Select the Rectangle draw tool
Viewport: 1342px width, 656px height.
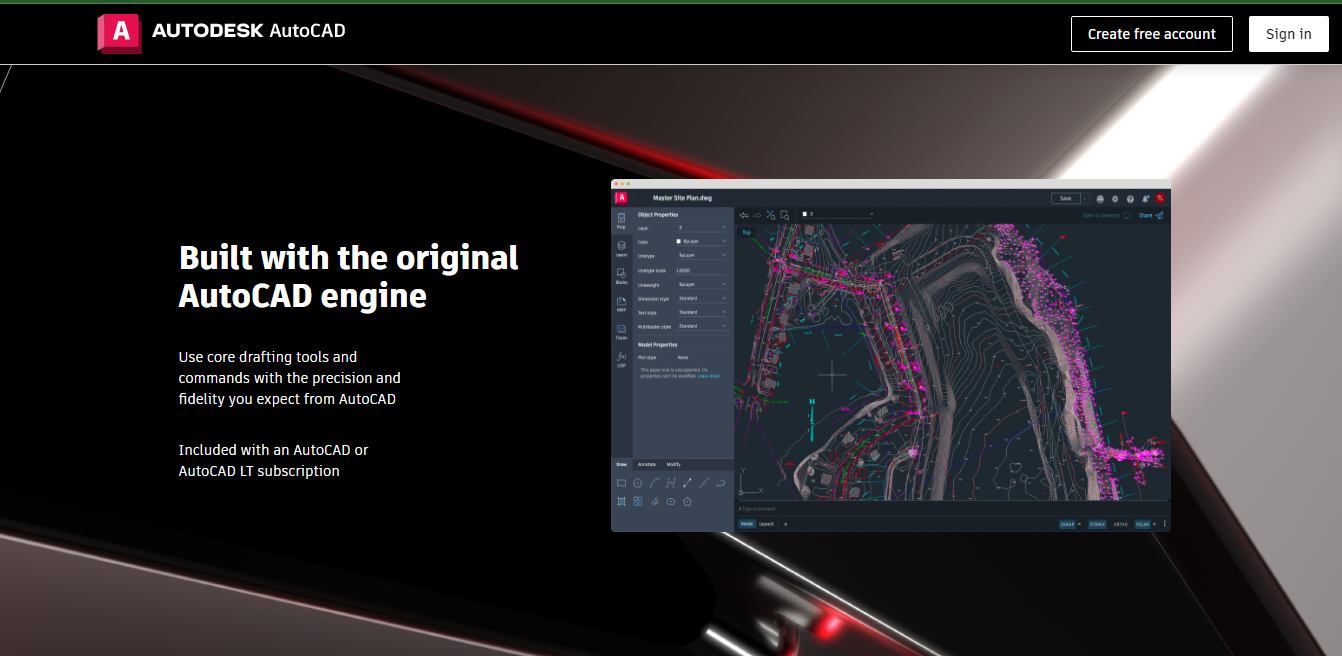(621, 483)
